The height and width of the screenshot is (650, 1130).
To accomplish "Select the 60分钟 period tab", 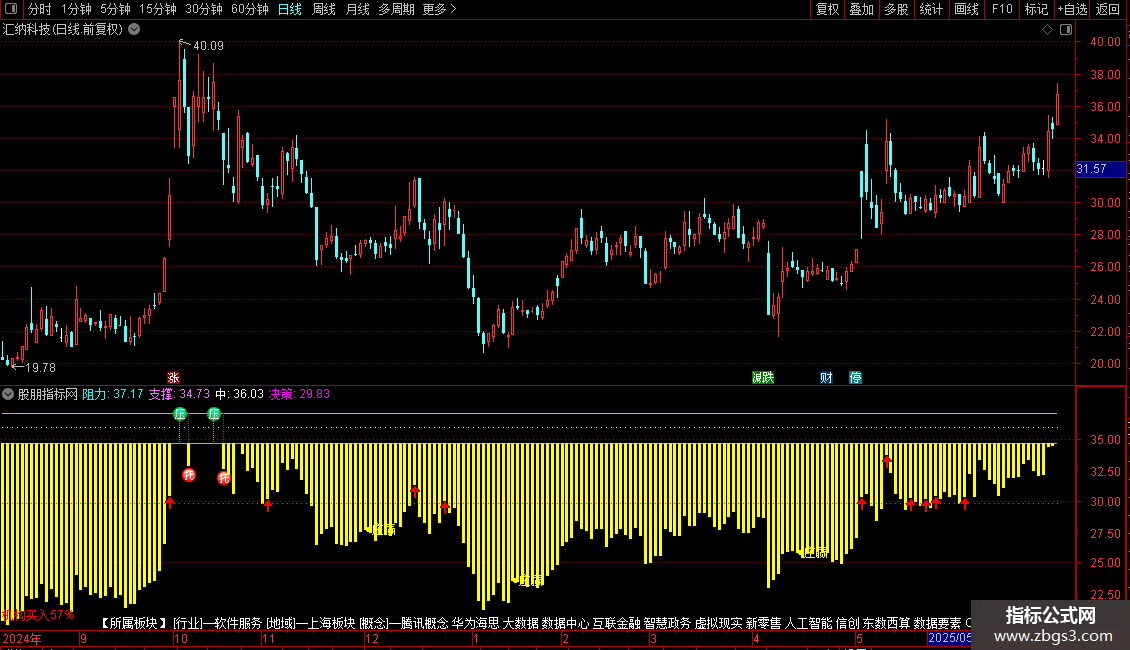I will tap(250, 9).
